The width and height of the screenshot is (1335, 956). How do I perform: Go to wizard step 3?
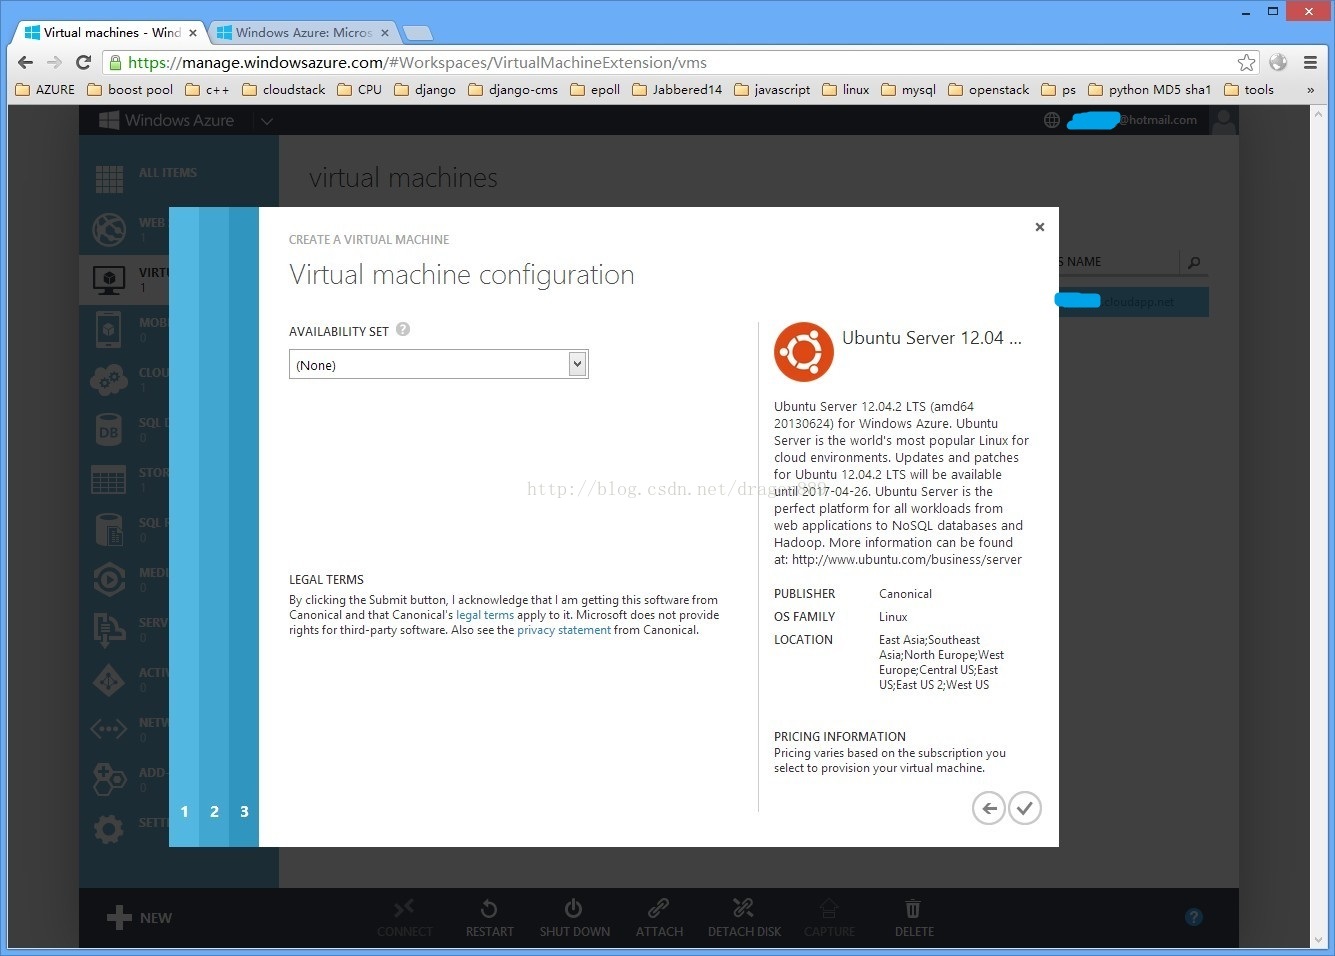(244, 811)
